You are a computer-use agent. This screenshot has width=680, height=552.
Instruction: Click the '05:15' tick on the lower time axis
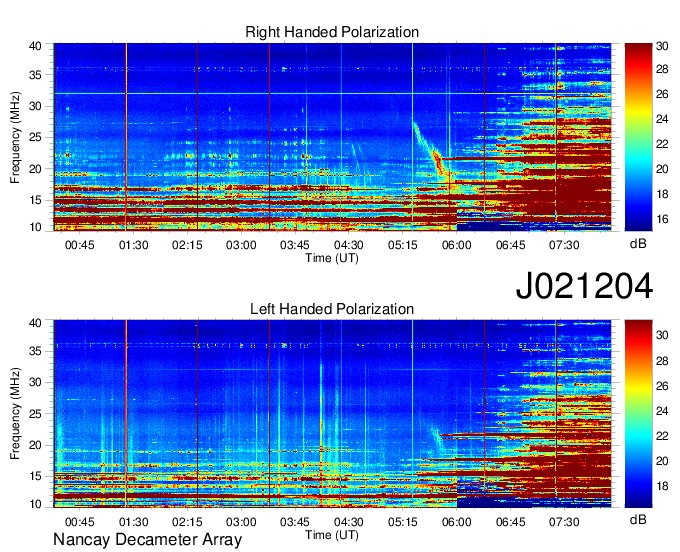[402, 522]
